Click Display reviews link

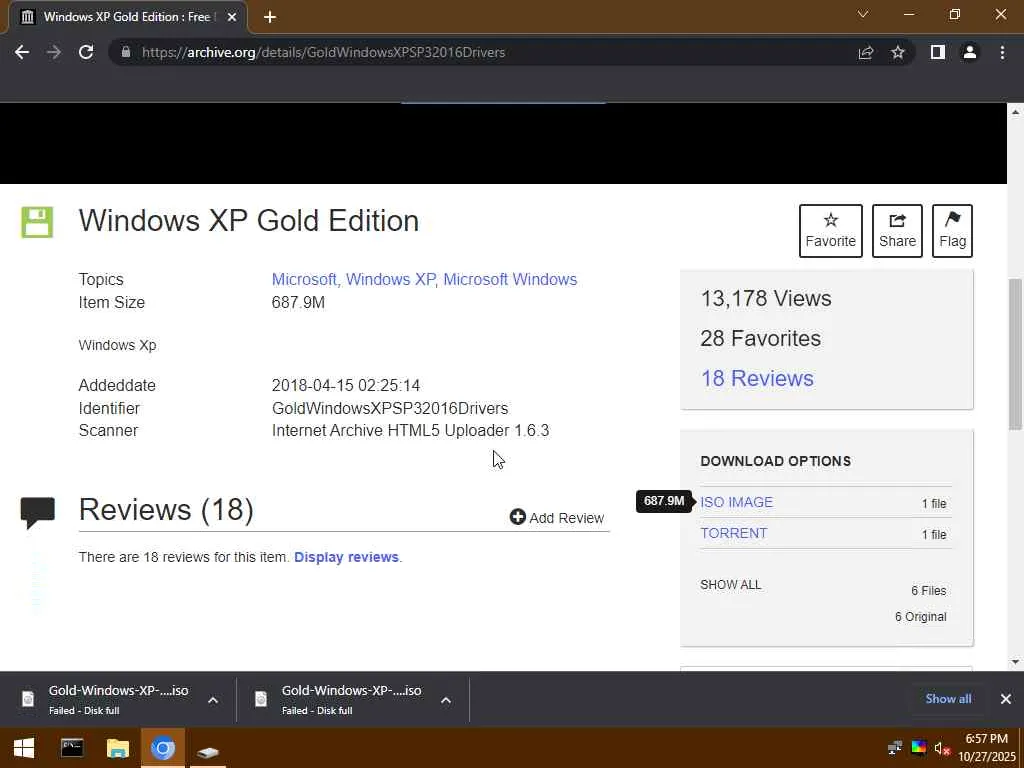click(x=346, y=557)
